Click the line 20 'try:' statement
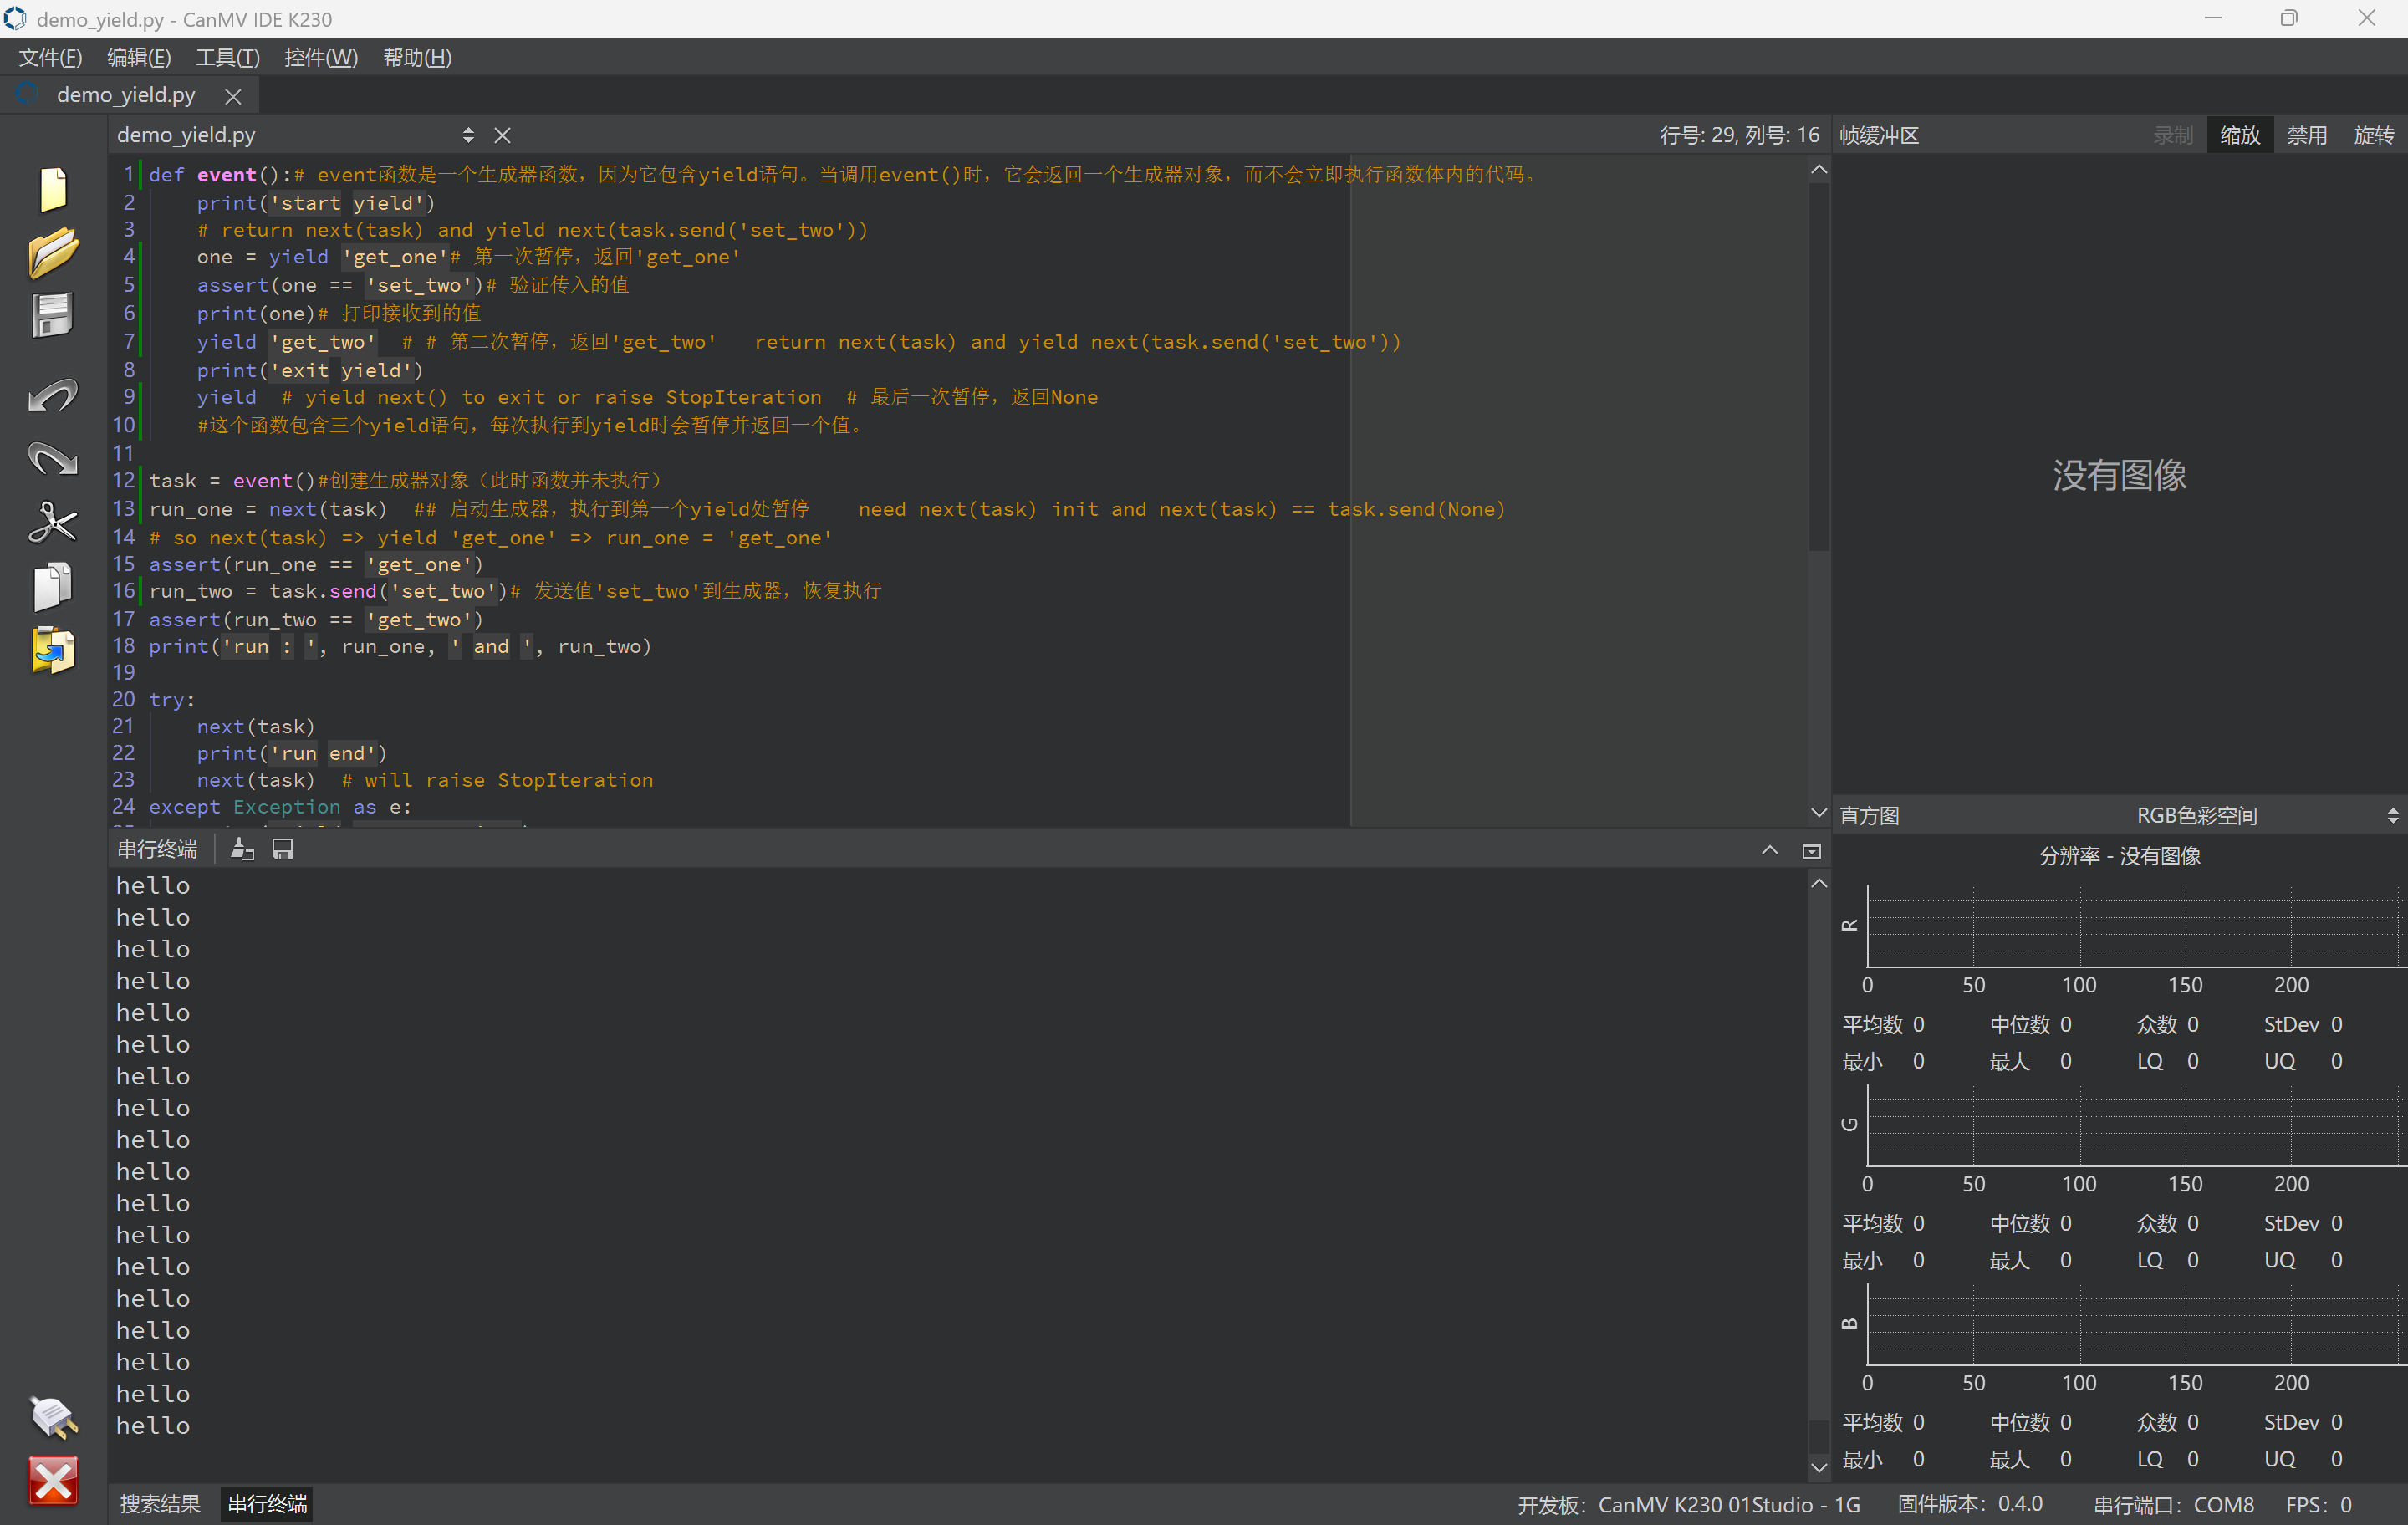Viewport: 2408px width, 1525px height. click(x=172, y=700)
